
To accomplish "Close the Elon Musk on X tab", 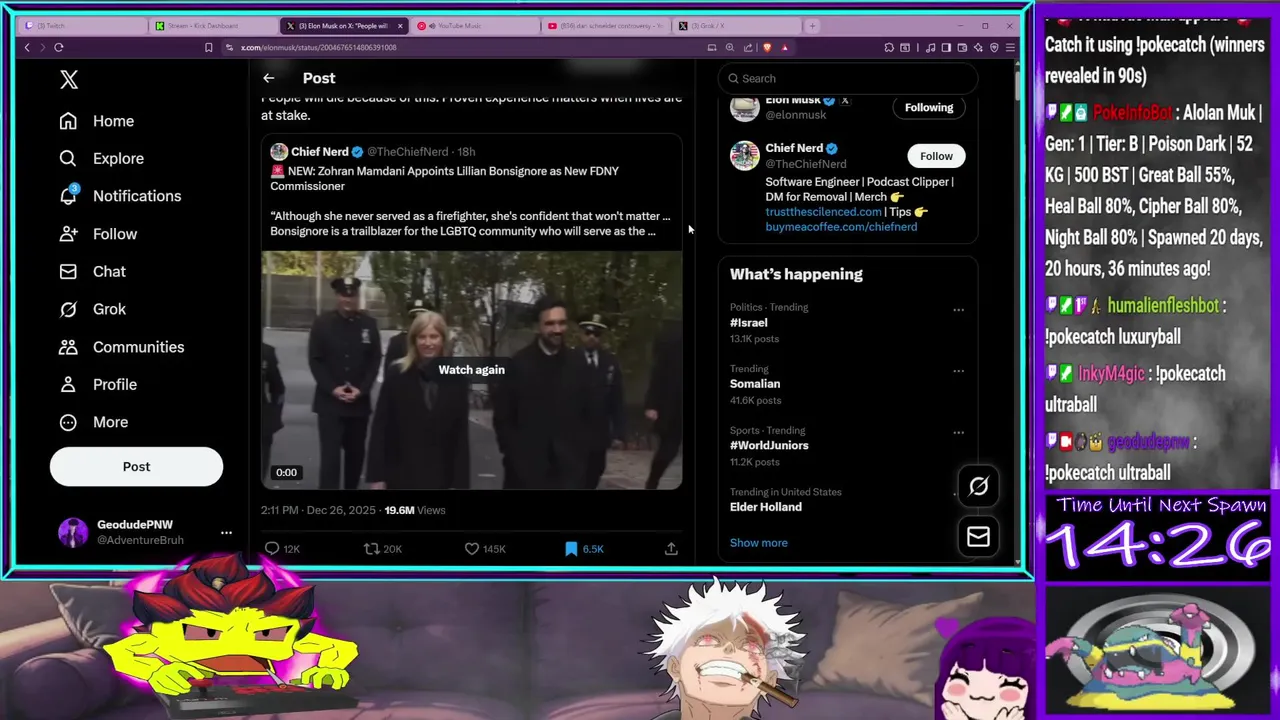I will click(x=400, y=26).
